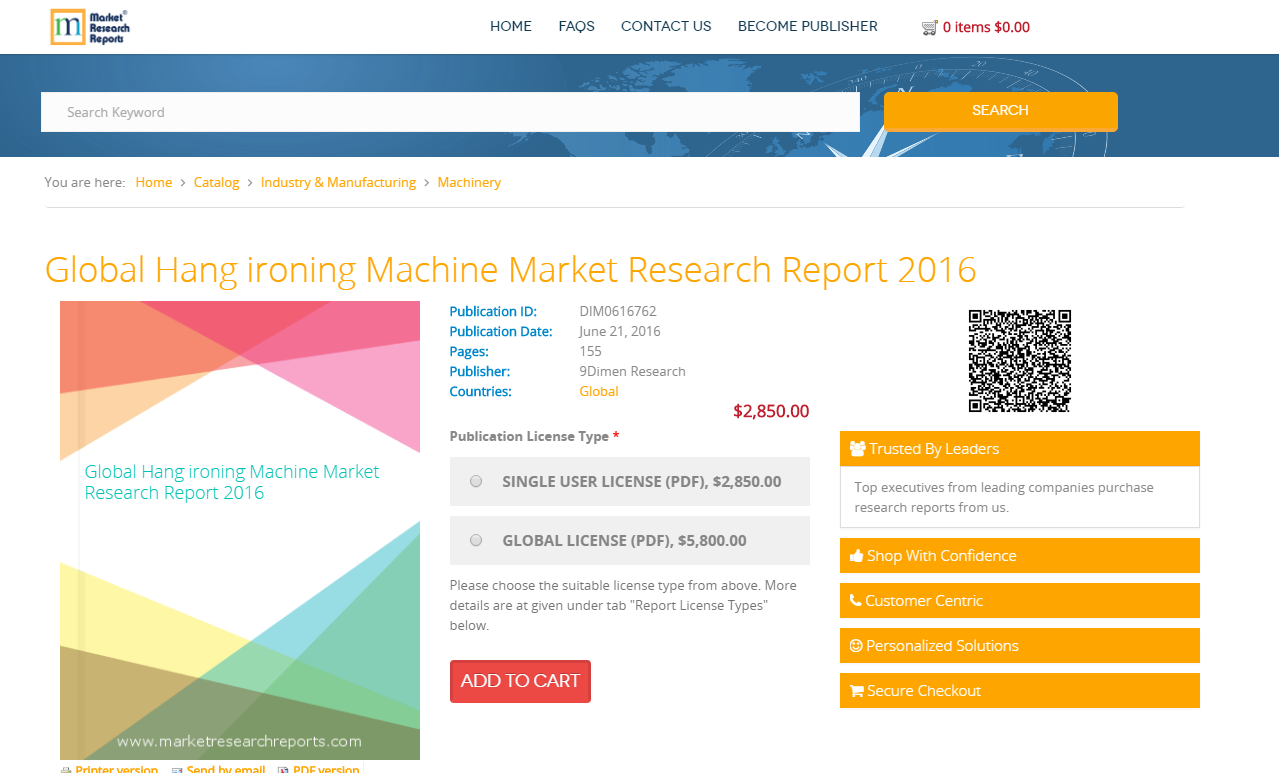Click publisher name 9Dimen Research
Image resolution: width=1279 pixels, height=773 pixels.
[633, 371]
